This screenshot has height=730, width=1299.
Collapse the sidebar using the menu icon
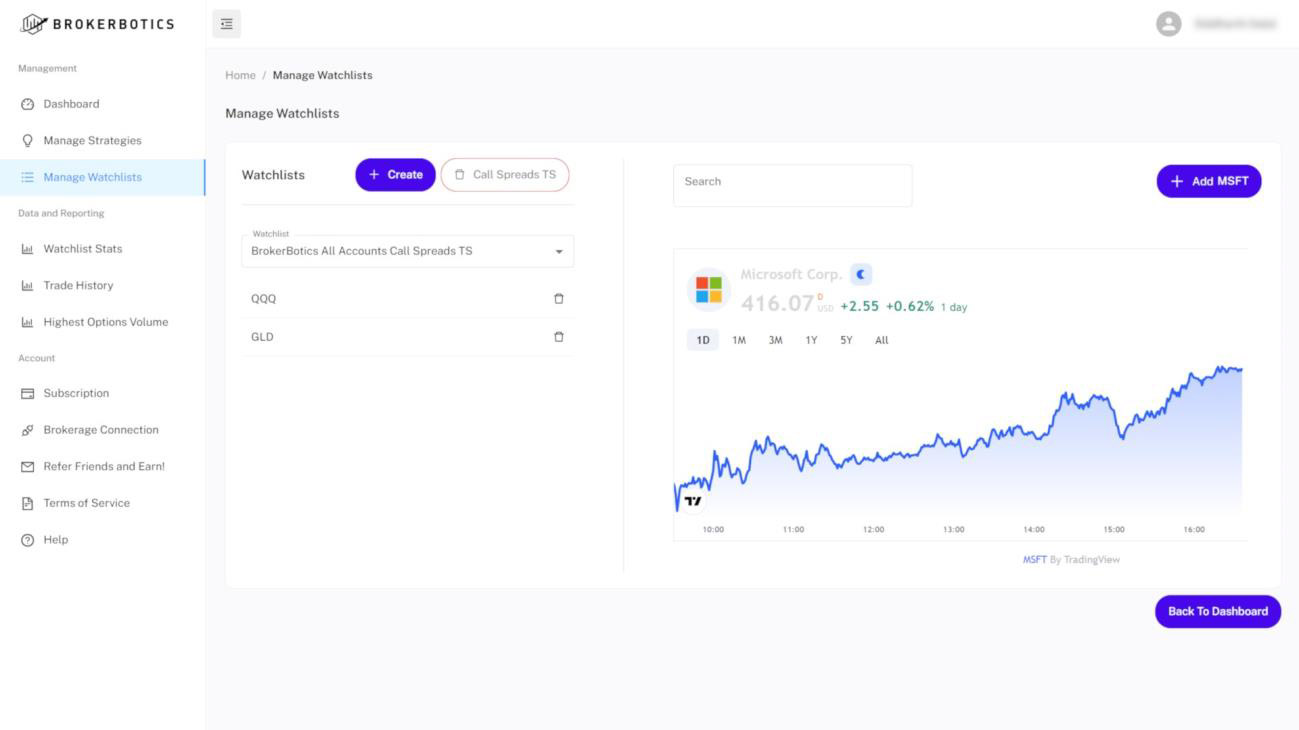pos(227,24)
